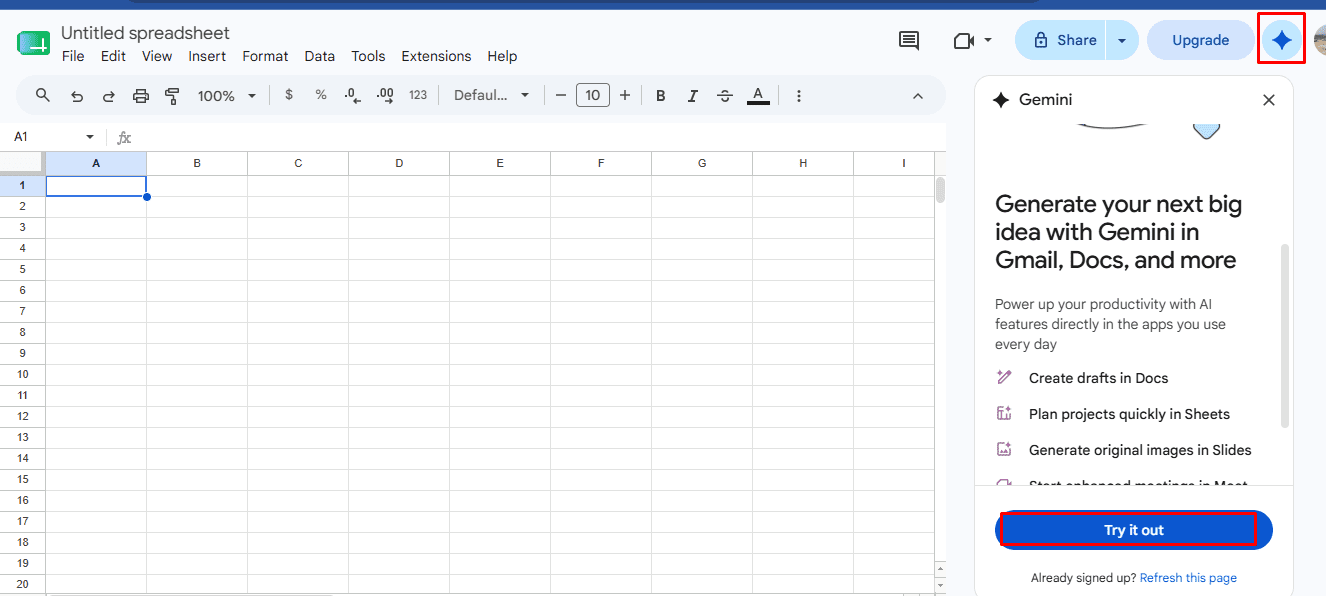1326x596 pixels.
Task: Select column H header
Action: coord(803,163)
